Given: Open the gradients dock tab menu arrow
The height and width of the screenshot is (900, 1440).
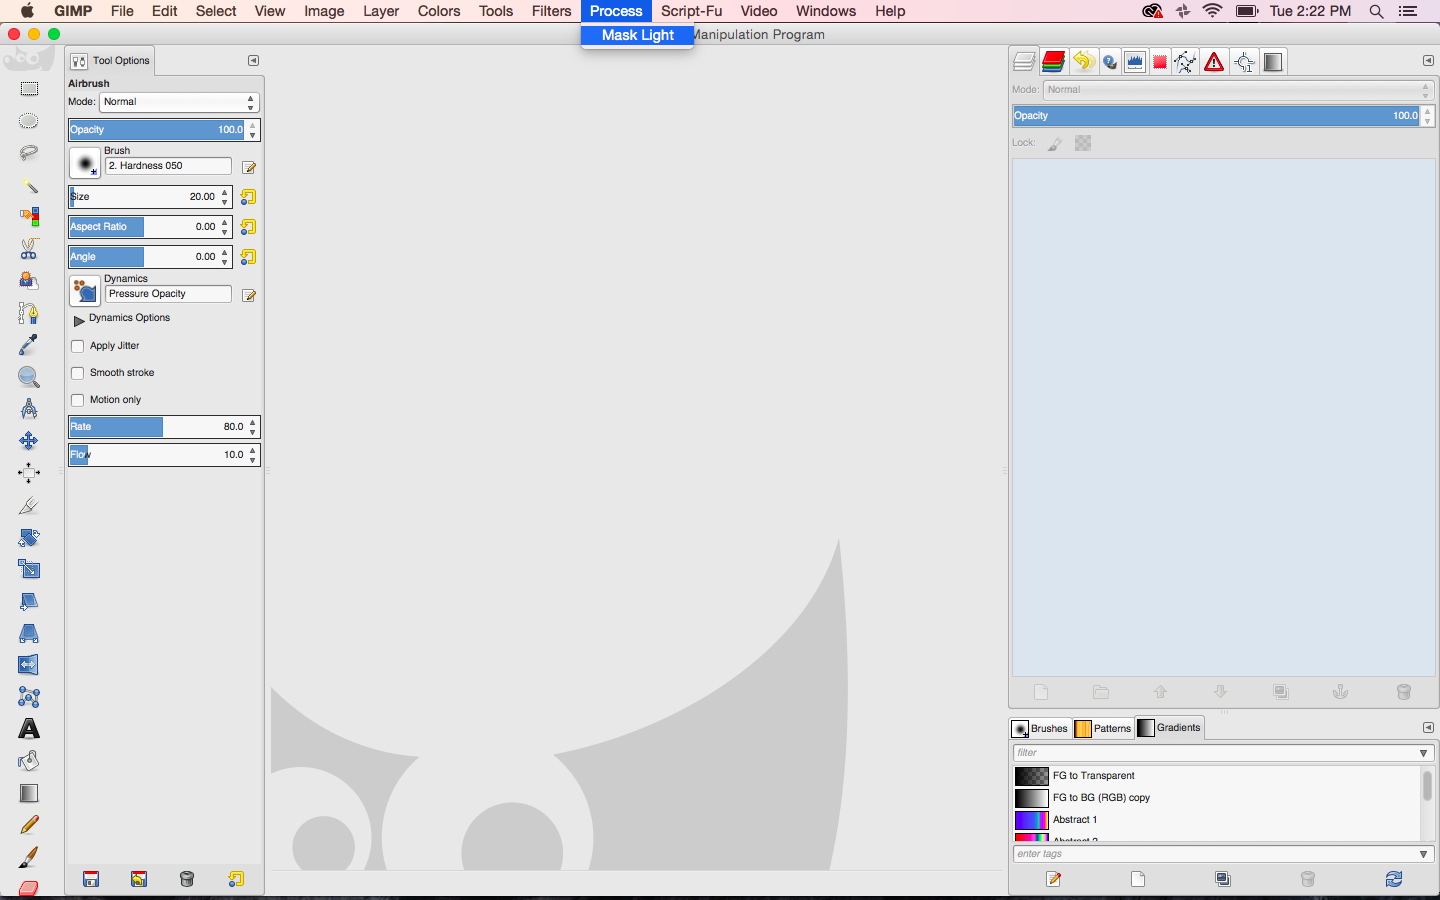Looking at the screenshot, I should pyautogui.click(x=1428, y=728).
